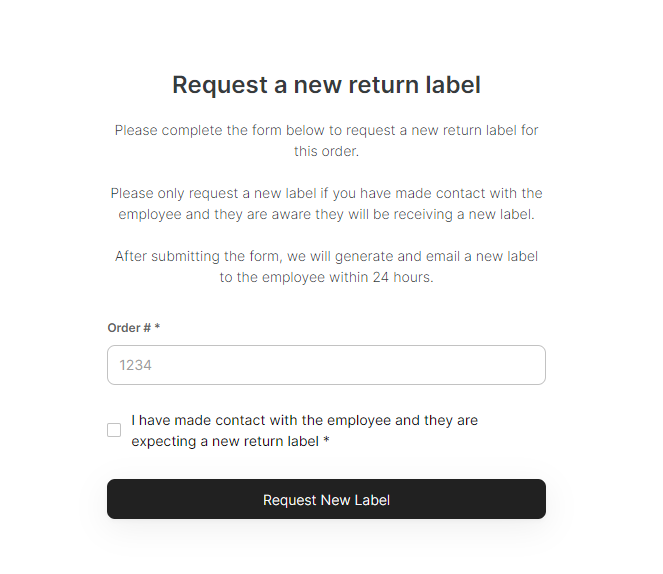
Task: Click the line 'Please only request a new label'
Action: click(x=326, y=193)
